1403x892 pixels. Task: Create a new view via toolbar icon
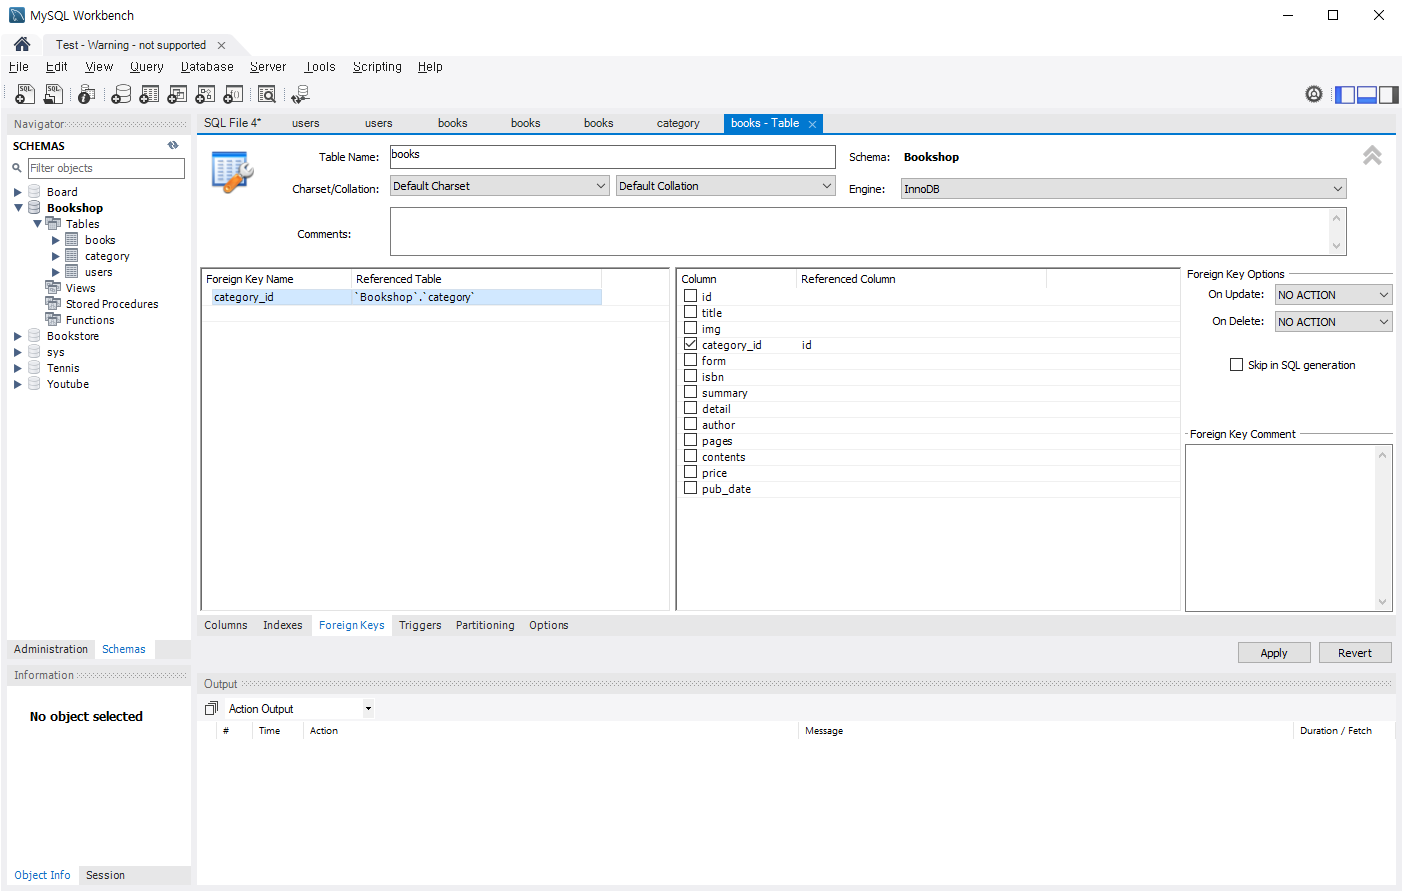(x=177, y=94)
